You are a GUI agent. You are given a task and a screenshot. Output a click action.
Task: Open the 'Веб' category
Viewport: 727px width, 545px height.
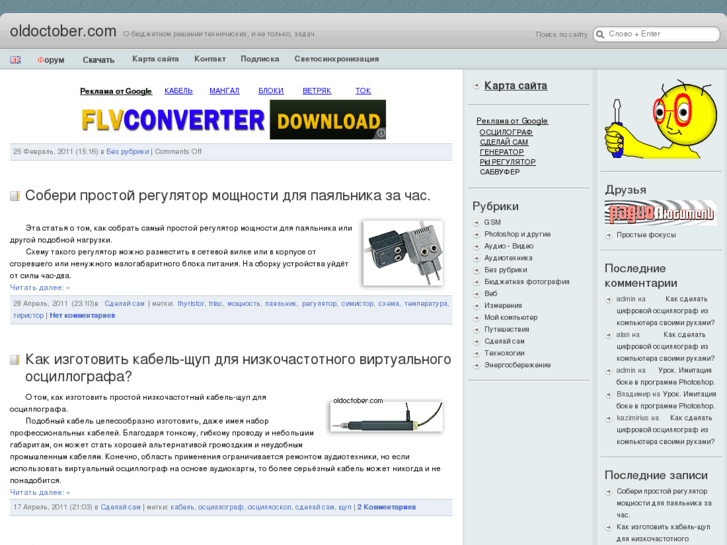[x=491, y=294]
